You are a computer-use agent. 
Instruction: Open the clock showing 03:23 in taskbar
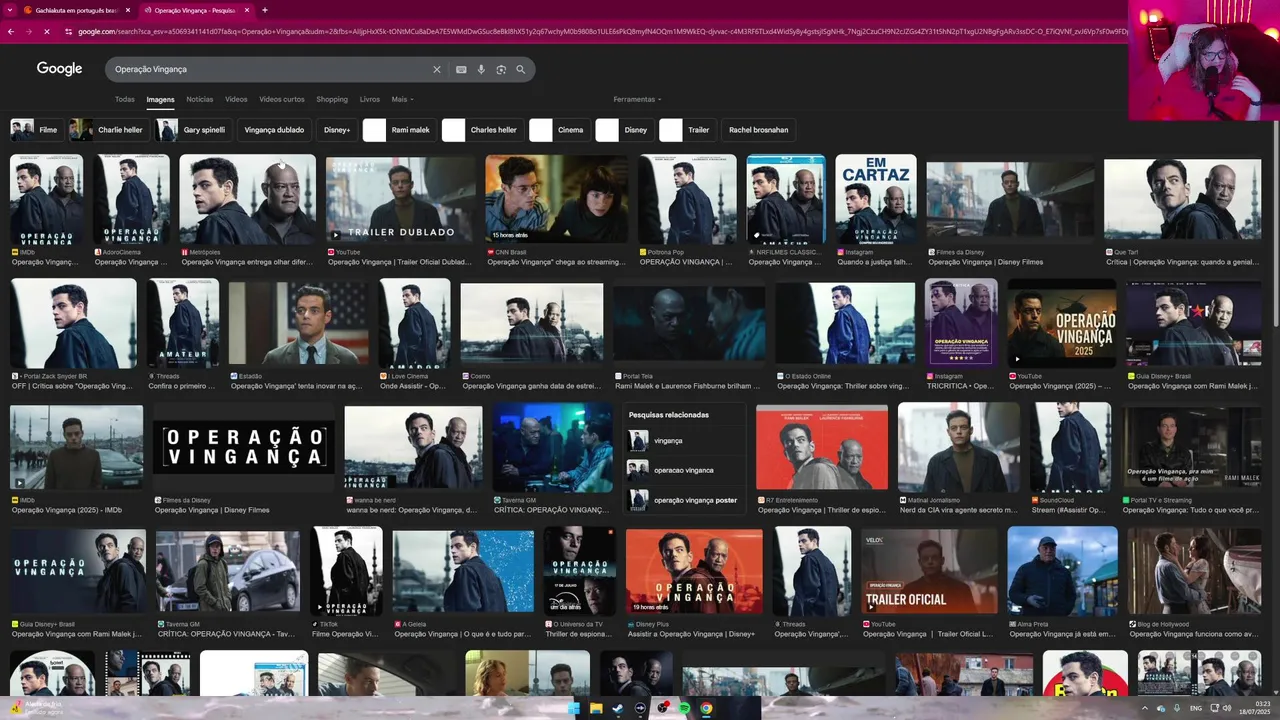coord(1255,708)
